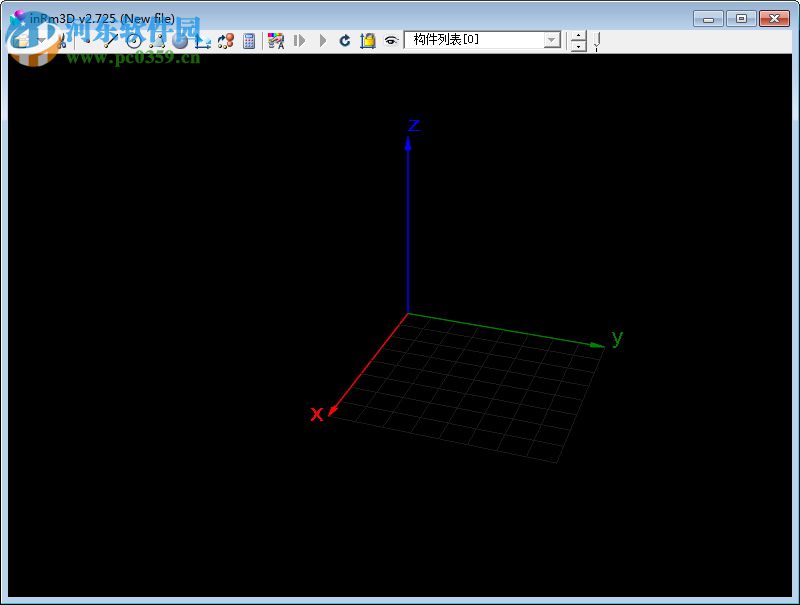
Task: Toggle the step-play control
Action: (x=300, y=42)
